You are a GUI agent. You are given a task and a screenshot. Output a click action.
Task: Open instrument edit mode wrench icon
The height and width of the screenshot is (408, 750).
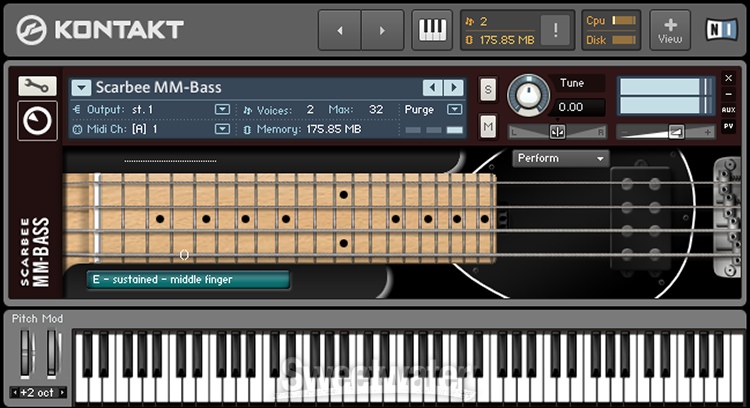tap(37, 86)
